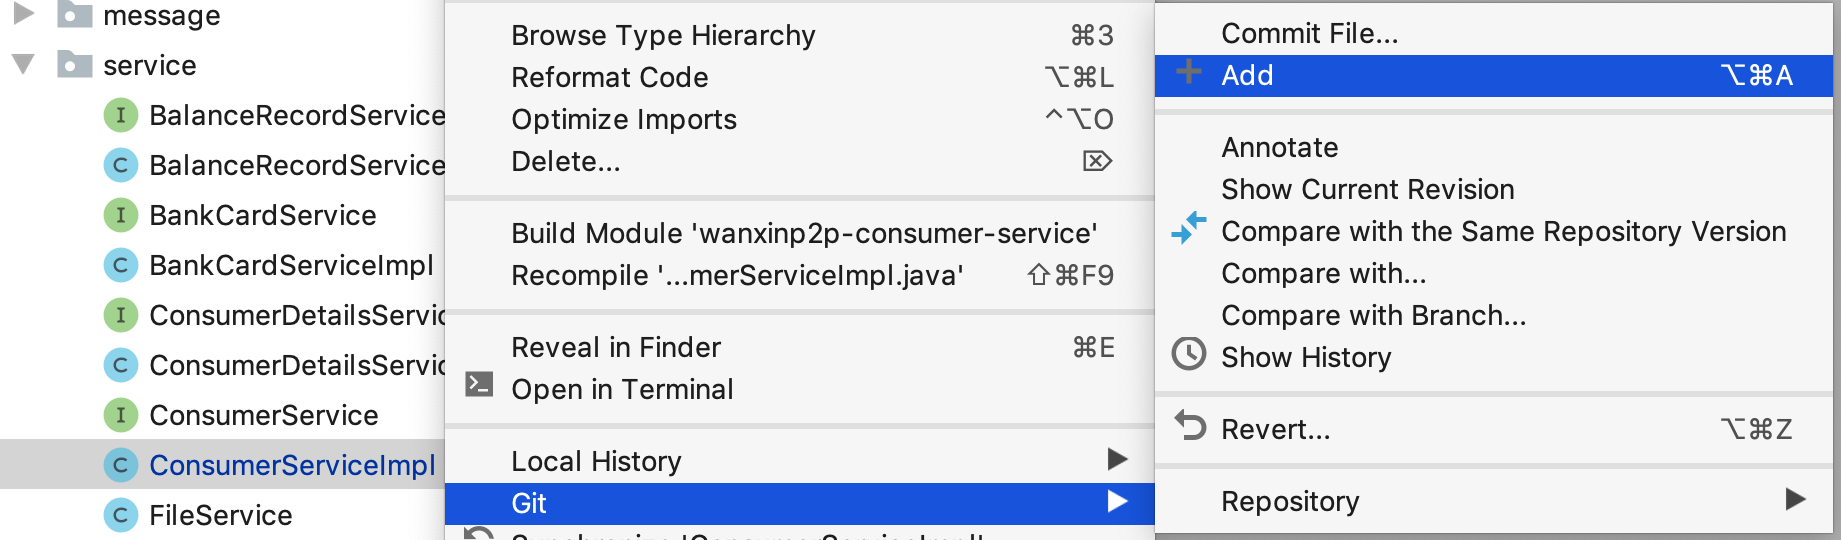Select ConsumerService in the project tree
Image resolution: width=1841 pixels, height=540 pixels.
tap(263, 415)
